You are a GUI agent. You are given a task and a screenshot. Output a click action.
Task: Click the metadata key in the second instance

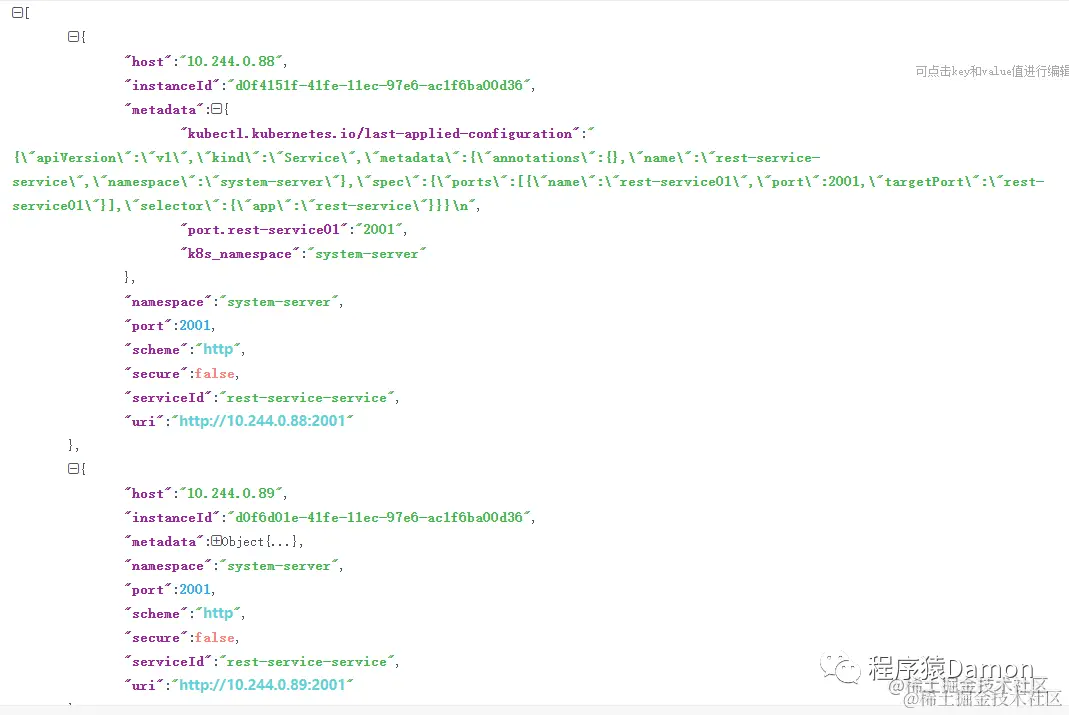coord(164,542)
